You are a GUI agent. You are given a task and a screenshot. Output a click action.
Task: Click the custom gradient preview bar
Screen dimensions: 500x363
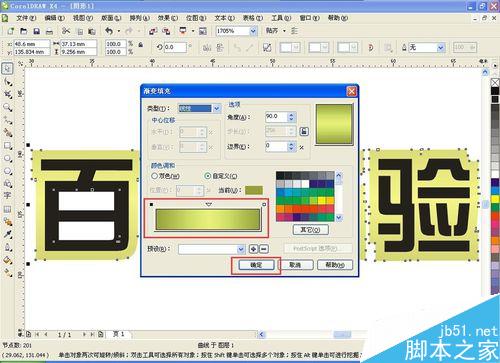pos(208,219)
